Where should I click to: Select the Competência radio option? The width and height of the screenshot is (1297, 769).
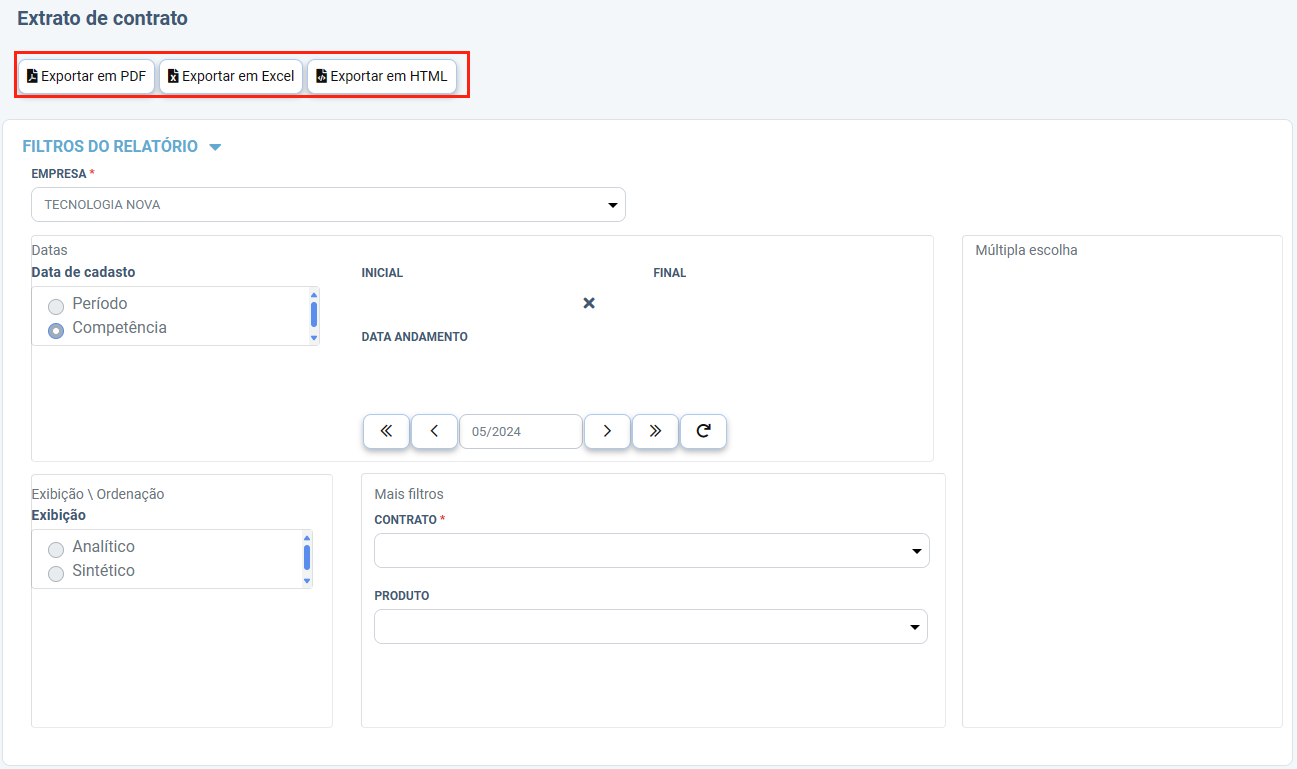(56, 329)
